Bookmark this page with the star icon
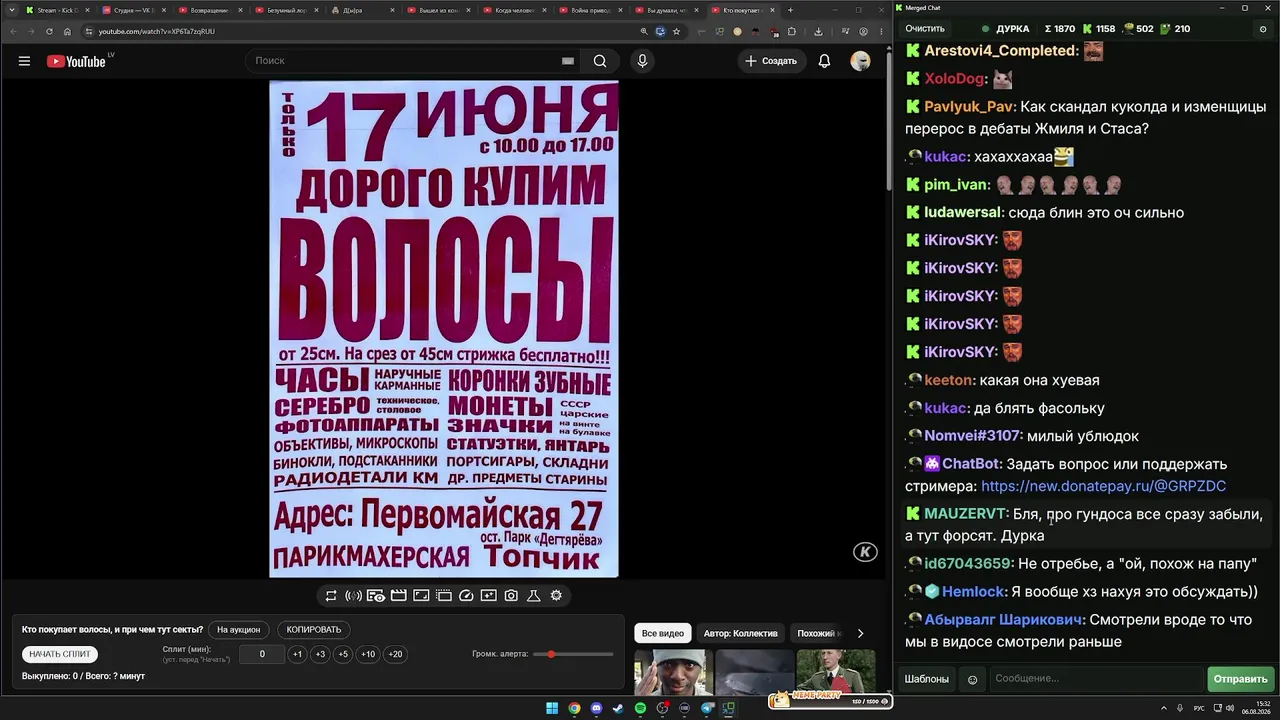1280x720 pixels. pos(676,31)
